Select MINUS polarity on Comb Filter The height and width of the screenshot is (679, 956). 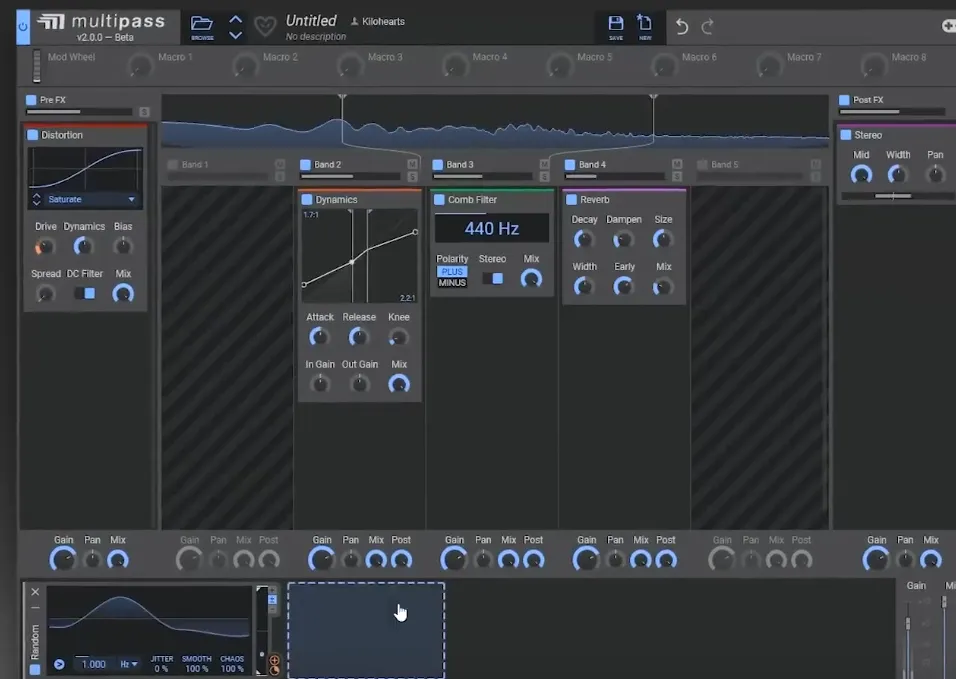tap(452, 283)
